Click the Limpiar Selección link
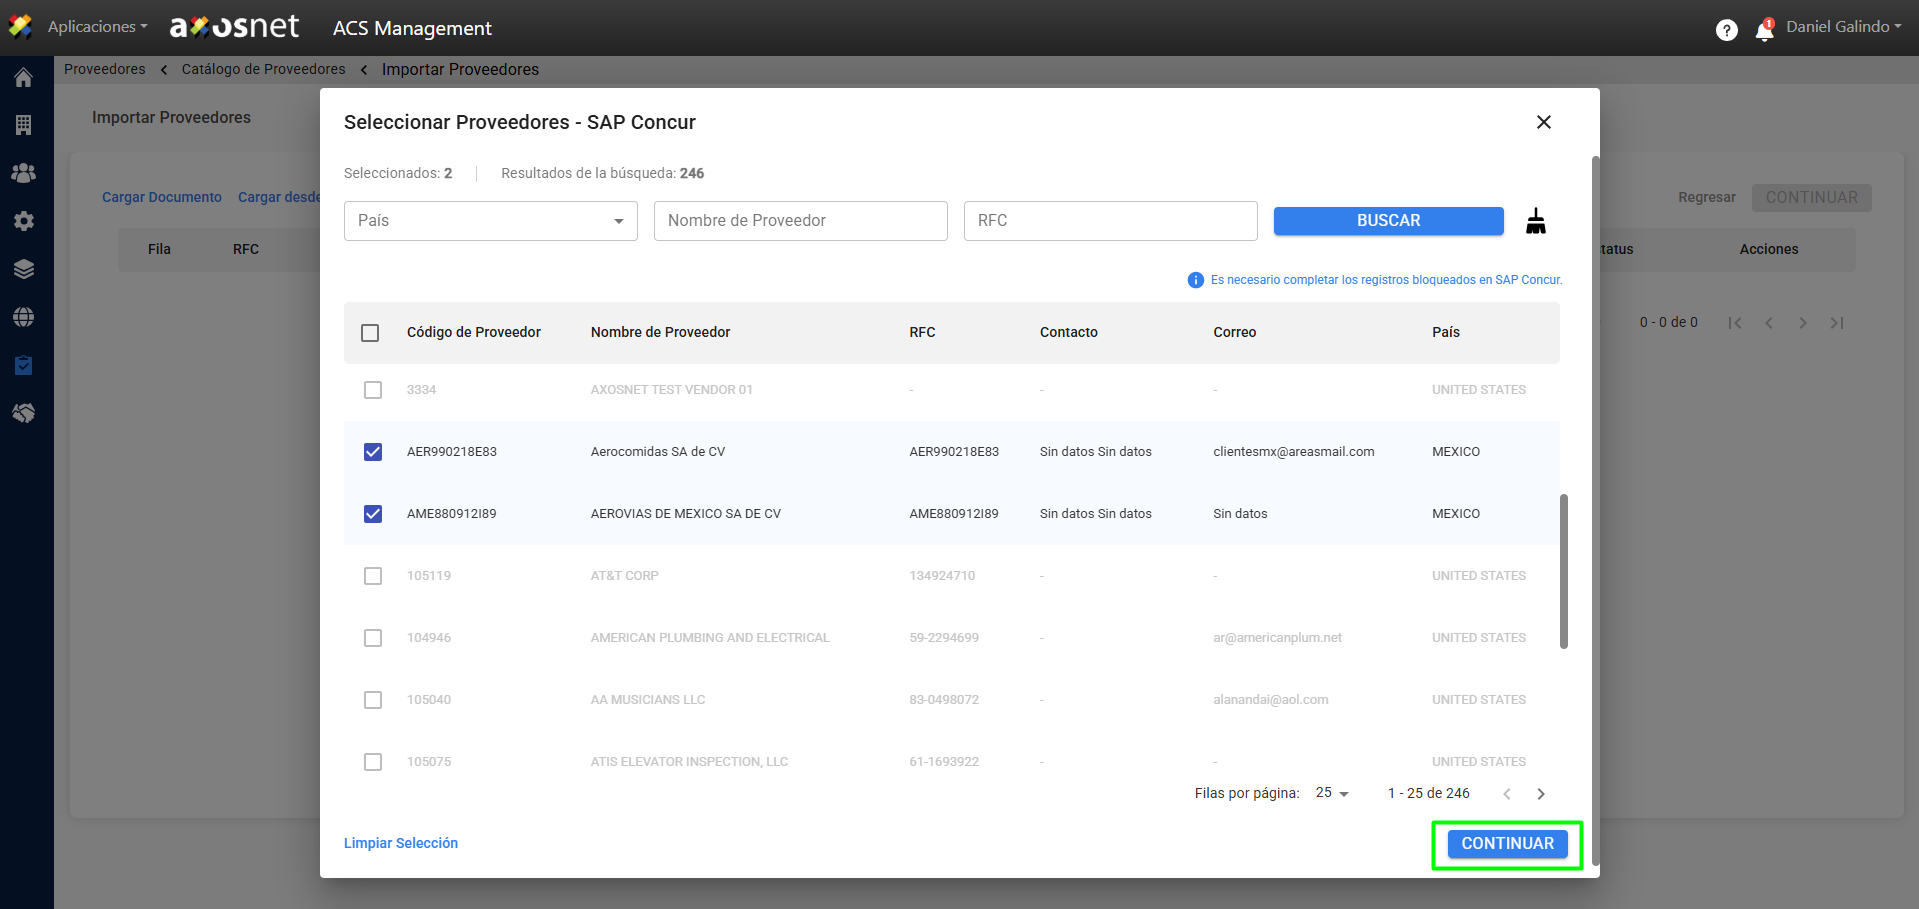1919x909 pixels. click(401, 843)
